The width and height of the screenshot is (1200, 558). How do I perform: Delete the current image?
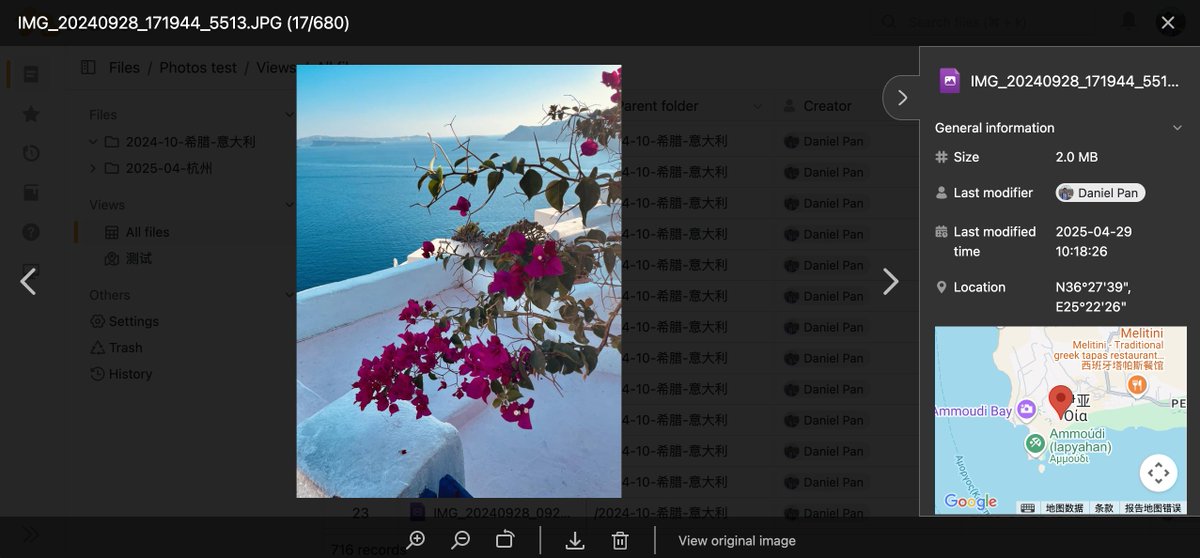tap(620, 540)
